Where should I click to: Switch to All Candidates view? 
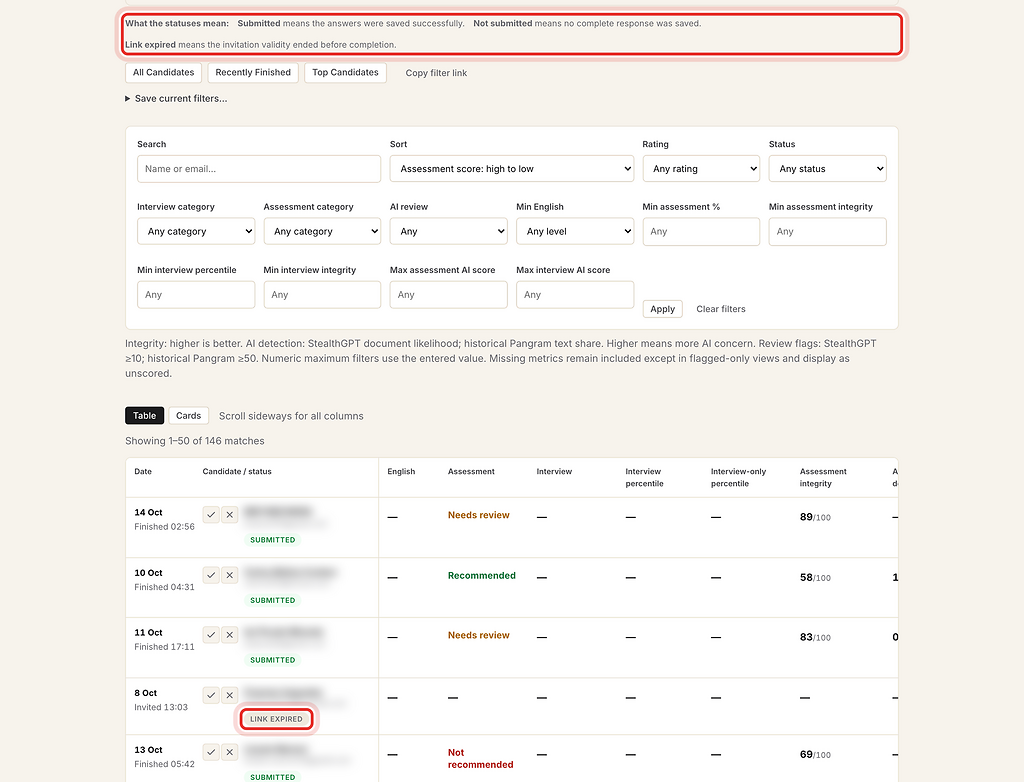click(163, 73)
